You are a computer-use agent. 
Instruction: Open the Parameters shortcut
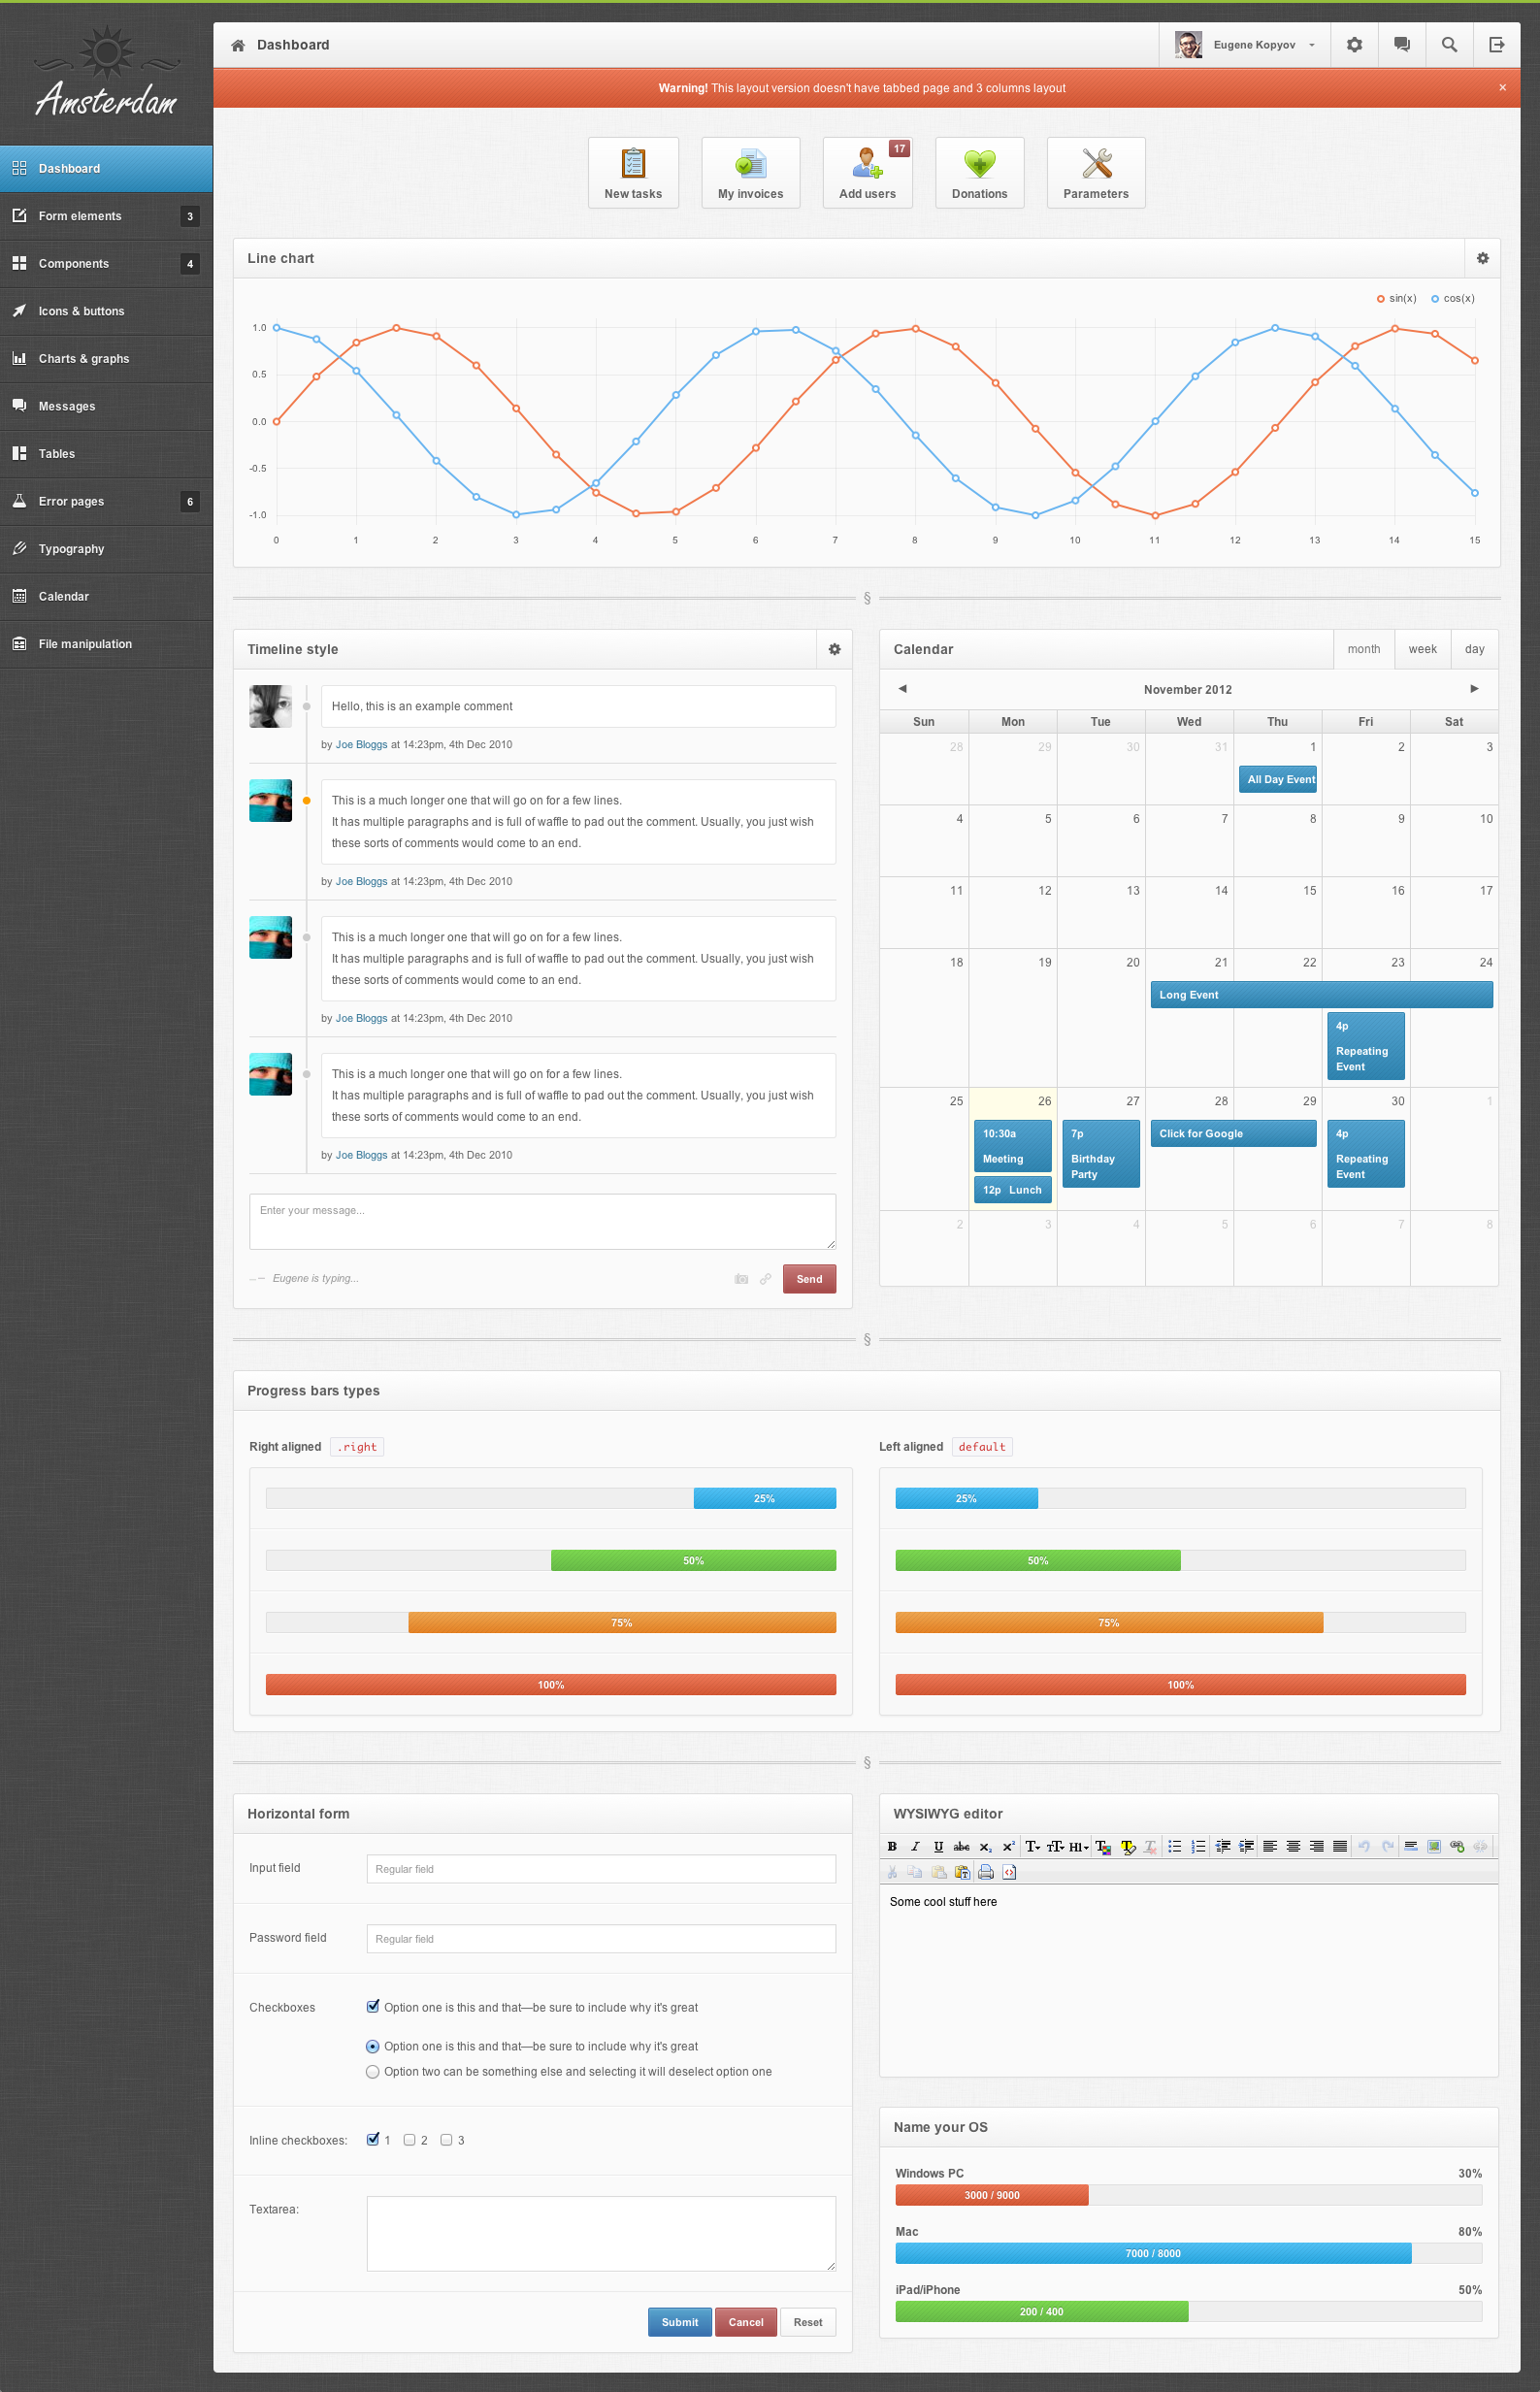pos(1096,172)
